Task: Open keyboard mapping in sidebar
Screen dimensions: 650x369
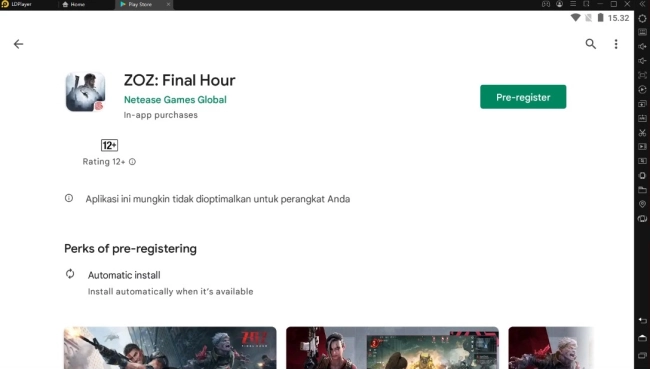Action: (x=642, y=32)
